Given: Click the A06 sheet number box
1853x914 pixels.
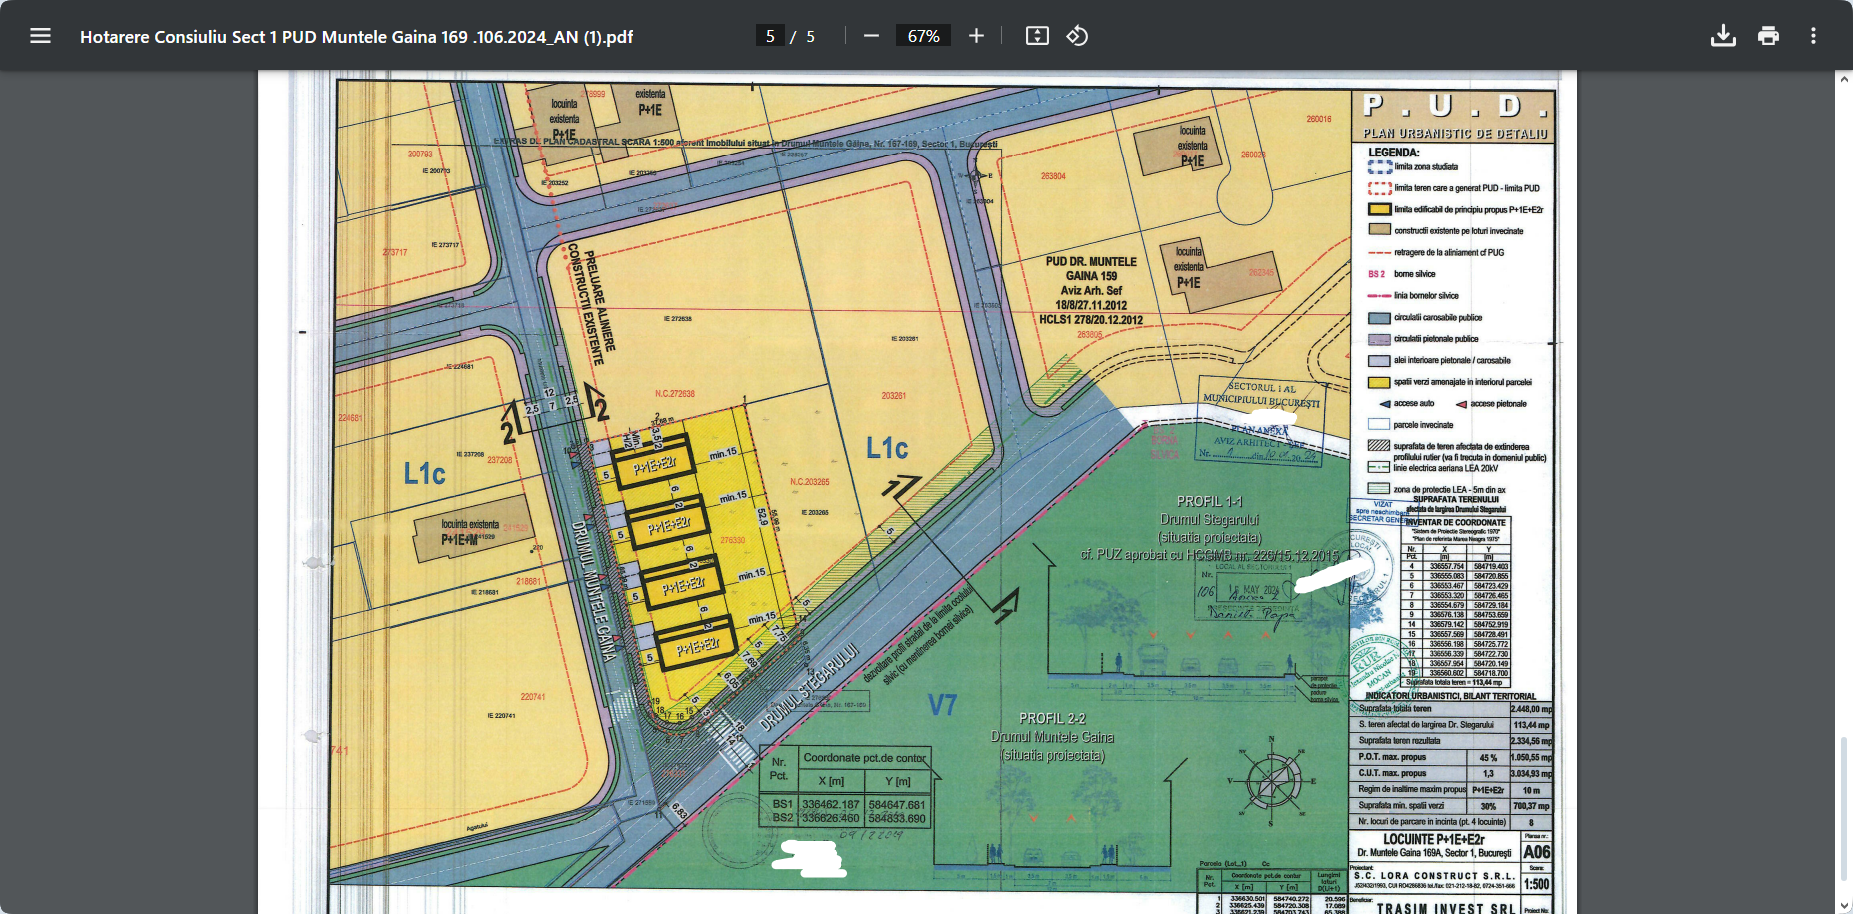Looking at the screenshot, I should [x=1536, y=852].
